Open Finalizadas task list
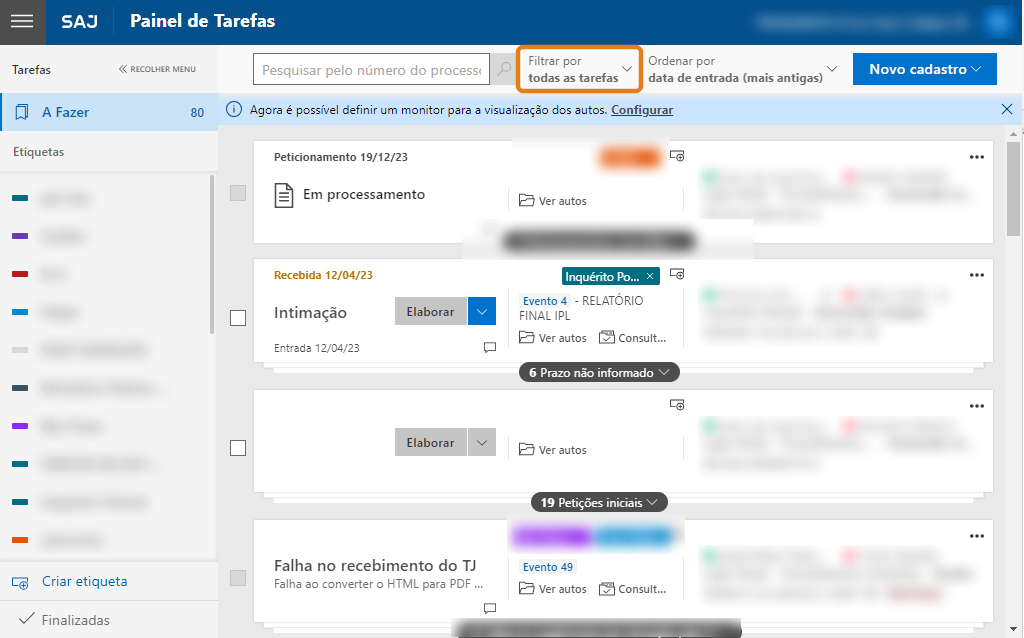The image size is (1024, 638). tap(75, 620)
